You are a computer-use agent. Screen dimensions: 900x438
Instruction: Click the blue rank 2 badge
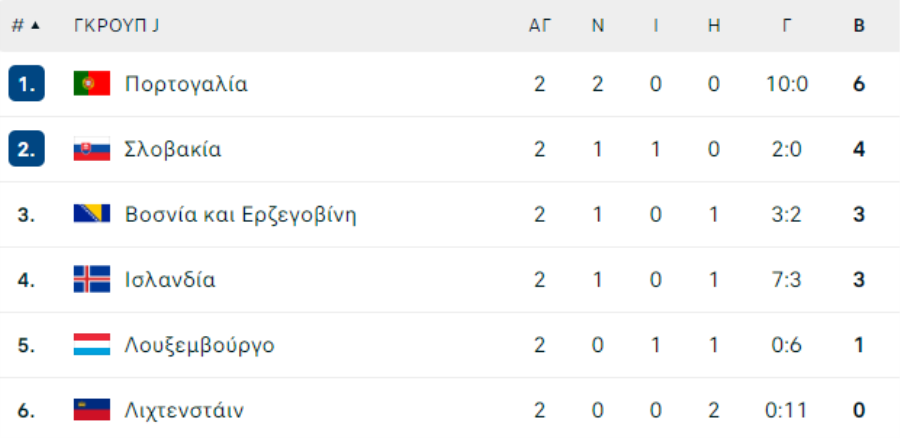coord(26,149)
